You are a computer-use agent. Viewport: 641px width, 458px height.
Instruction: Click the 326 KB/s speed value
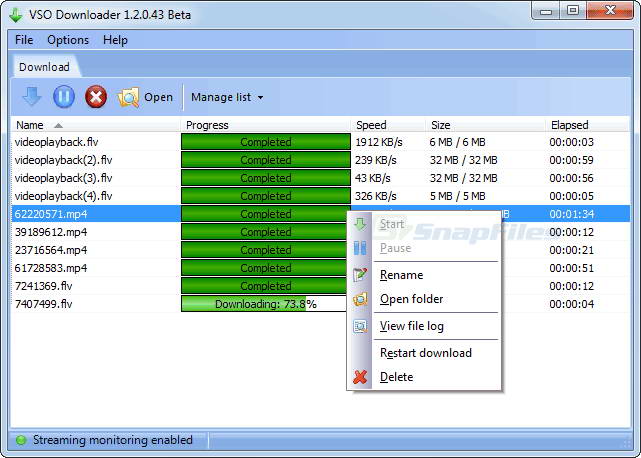tap(375, 196)
